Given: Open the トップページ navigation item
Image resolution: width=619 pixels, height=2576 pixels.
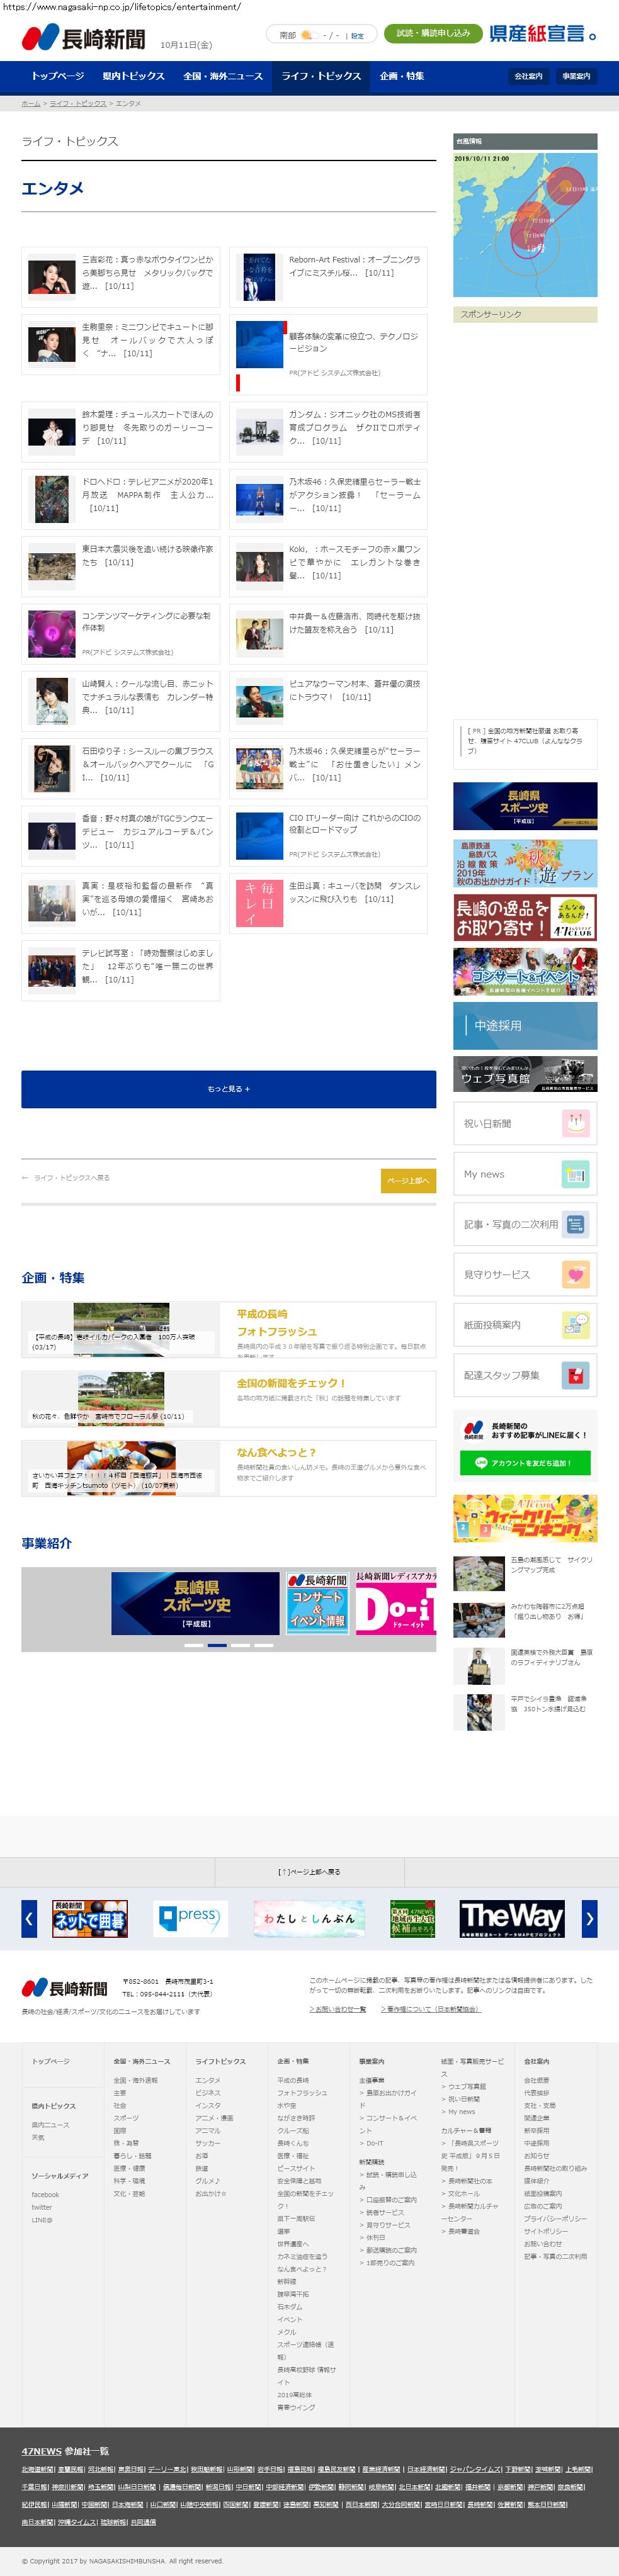Looking at the screenshot, I should (58, 76).
